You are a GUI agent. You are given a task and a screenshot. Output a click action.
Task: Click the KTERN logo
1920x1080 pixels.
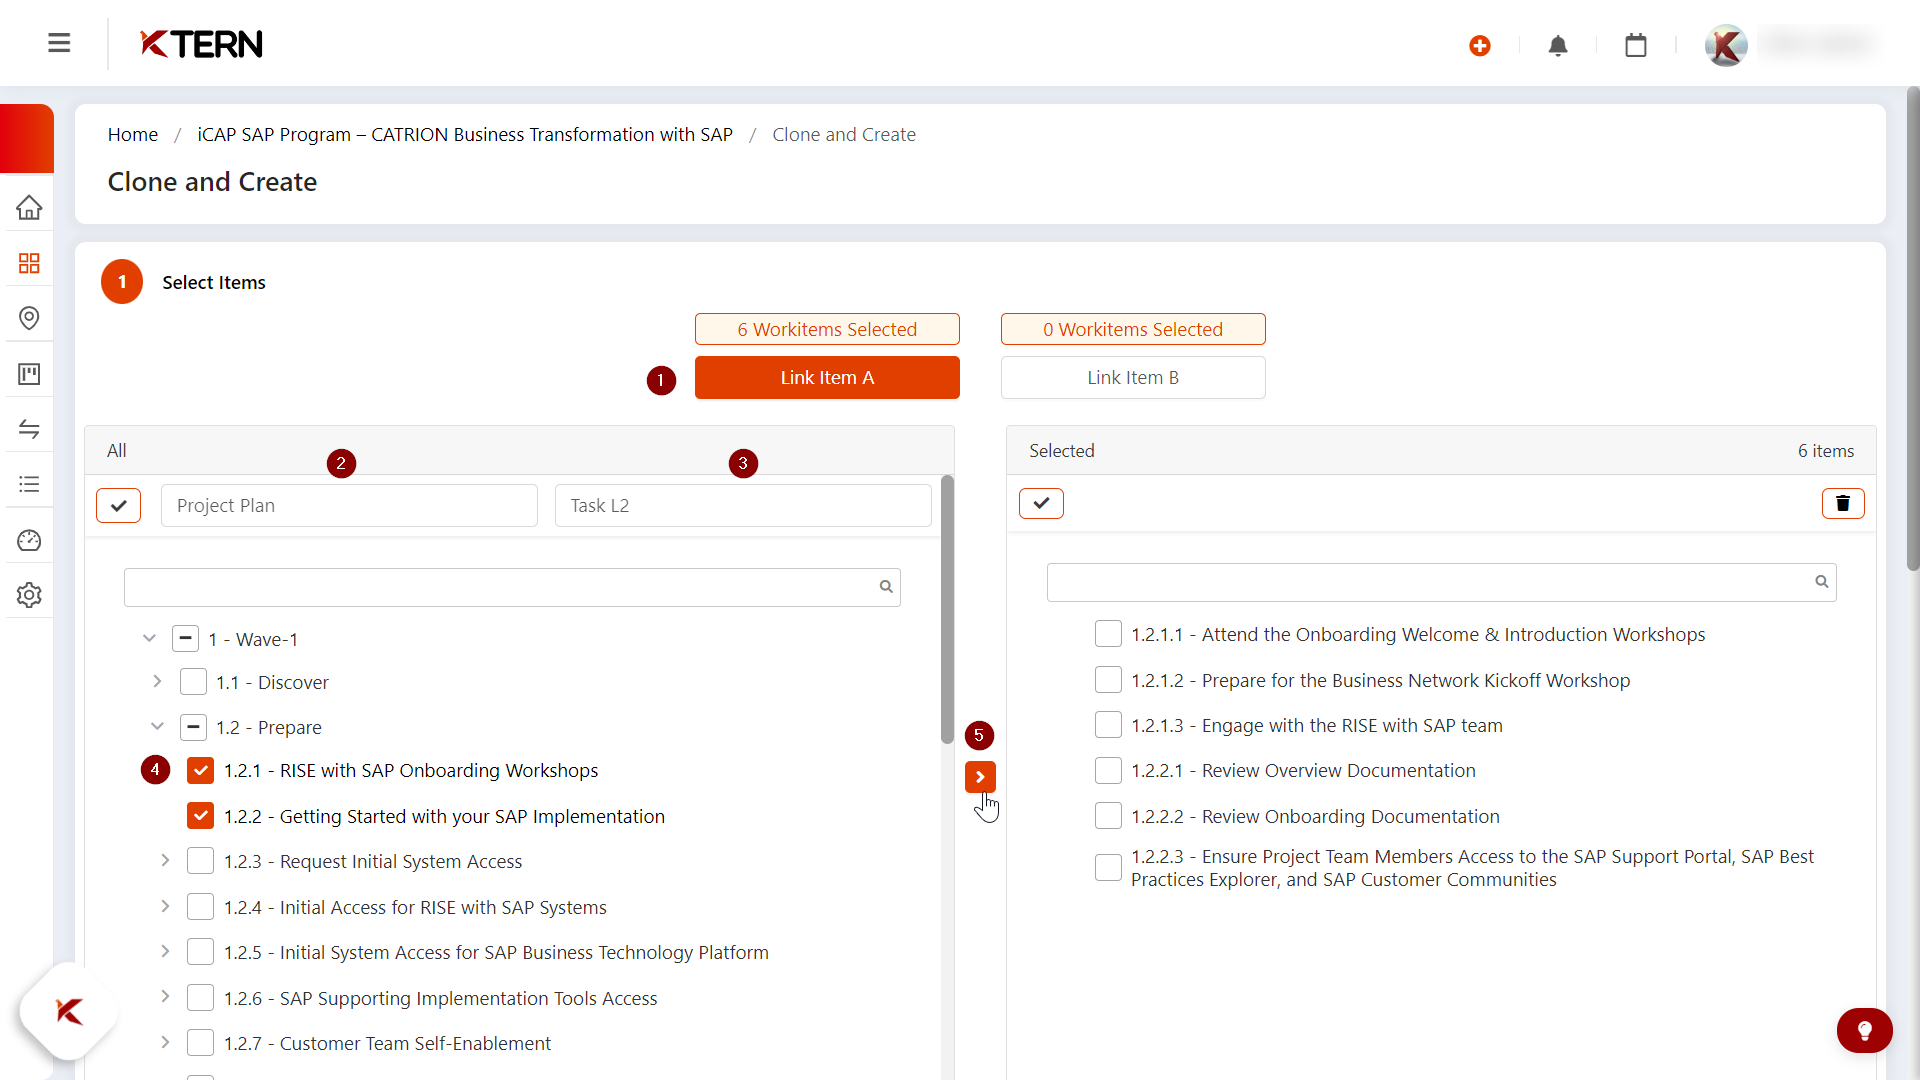tap(201, 44)
